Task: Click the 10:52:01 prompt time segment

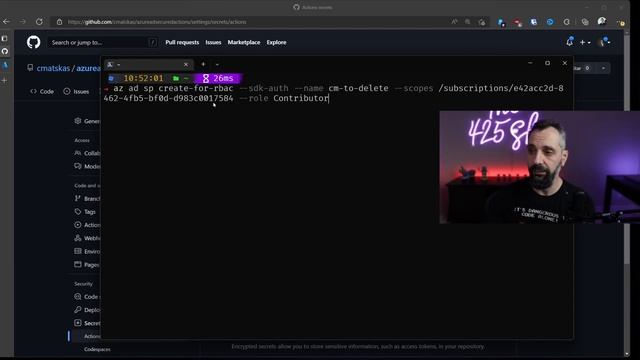Action: coord(143,78)
